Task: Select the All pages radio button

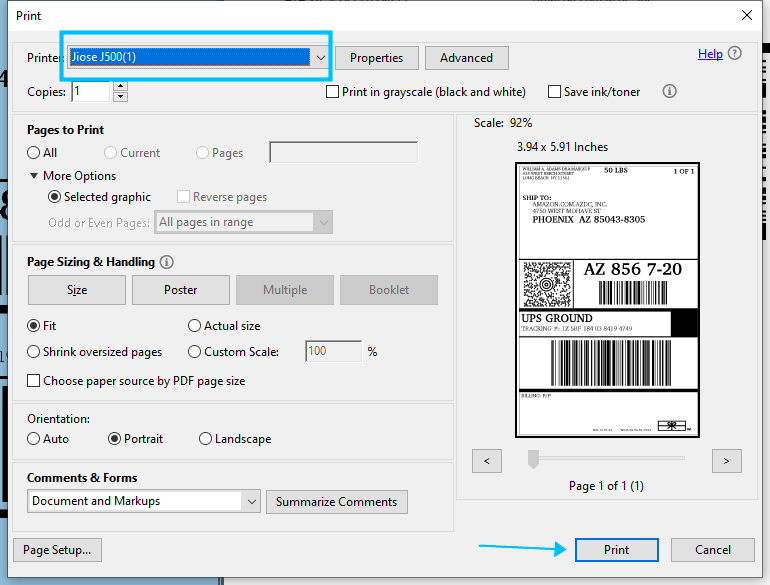Action: pos(33,153)
